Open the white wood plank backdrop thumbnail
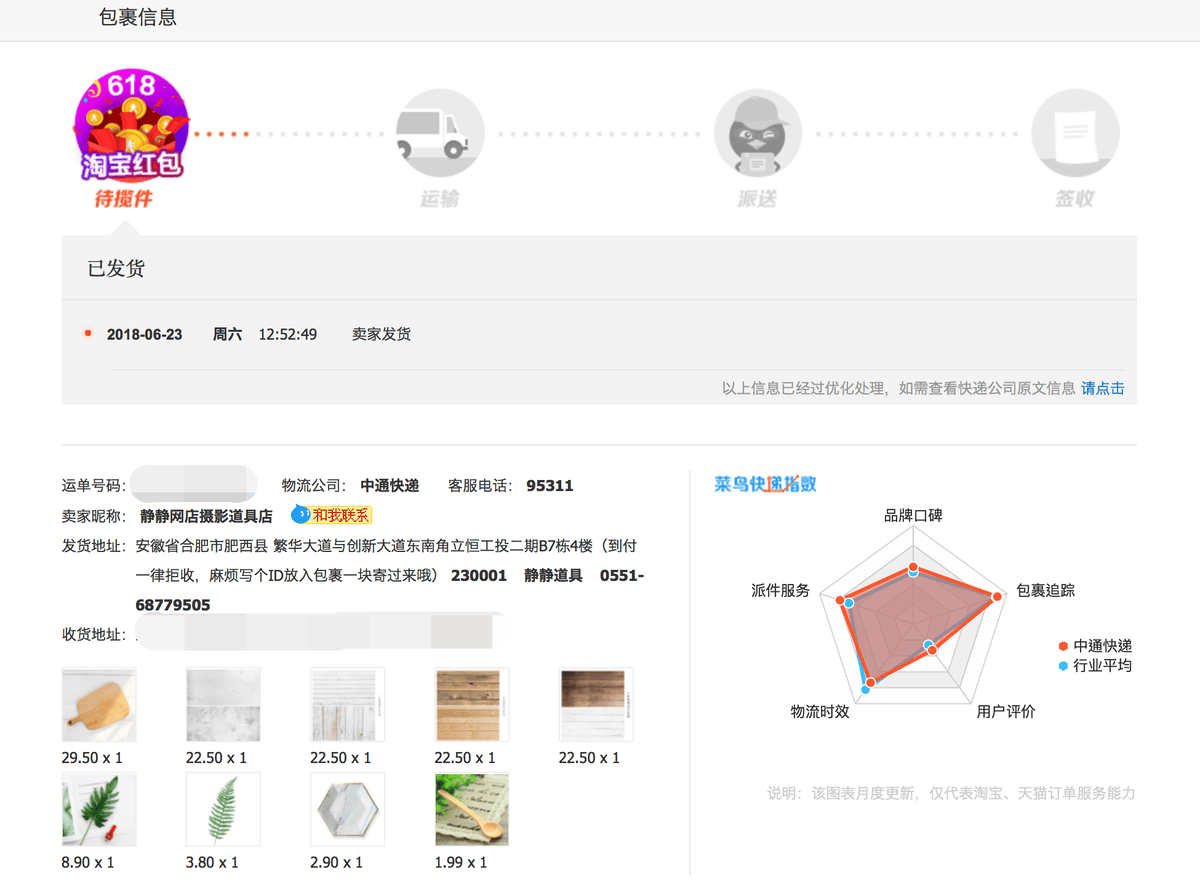Image resolution: width=1200 pixels, height=896 pixels. (347, 704)
